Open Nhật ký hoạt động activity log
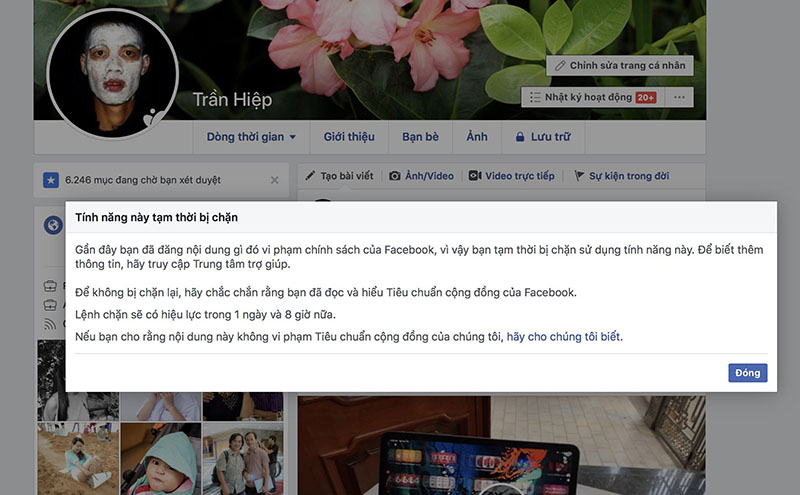Viewport: 800px width, 495px height. click(x=593, y=97)
